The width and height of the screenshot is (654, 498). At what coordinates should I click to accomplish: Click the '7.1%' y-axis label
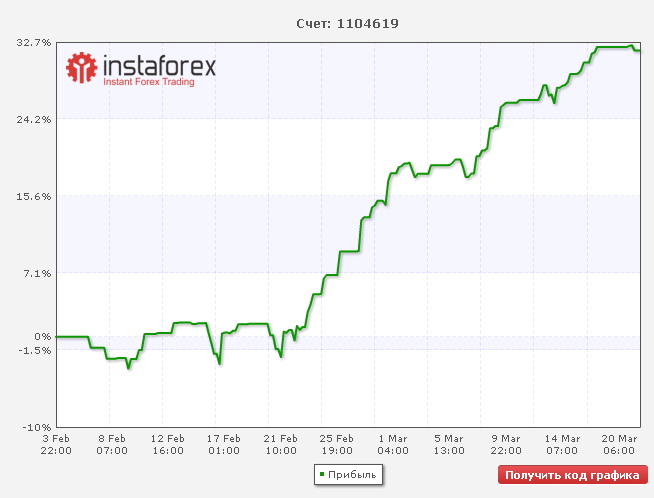[x=38, y=274]
